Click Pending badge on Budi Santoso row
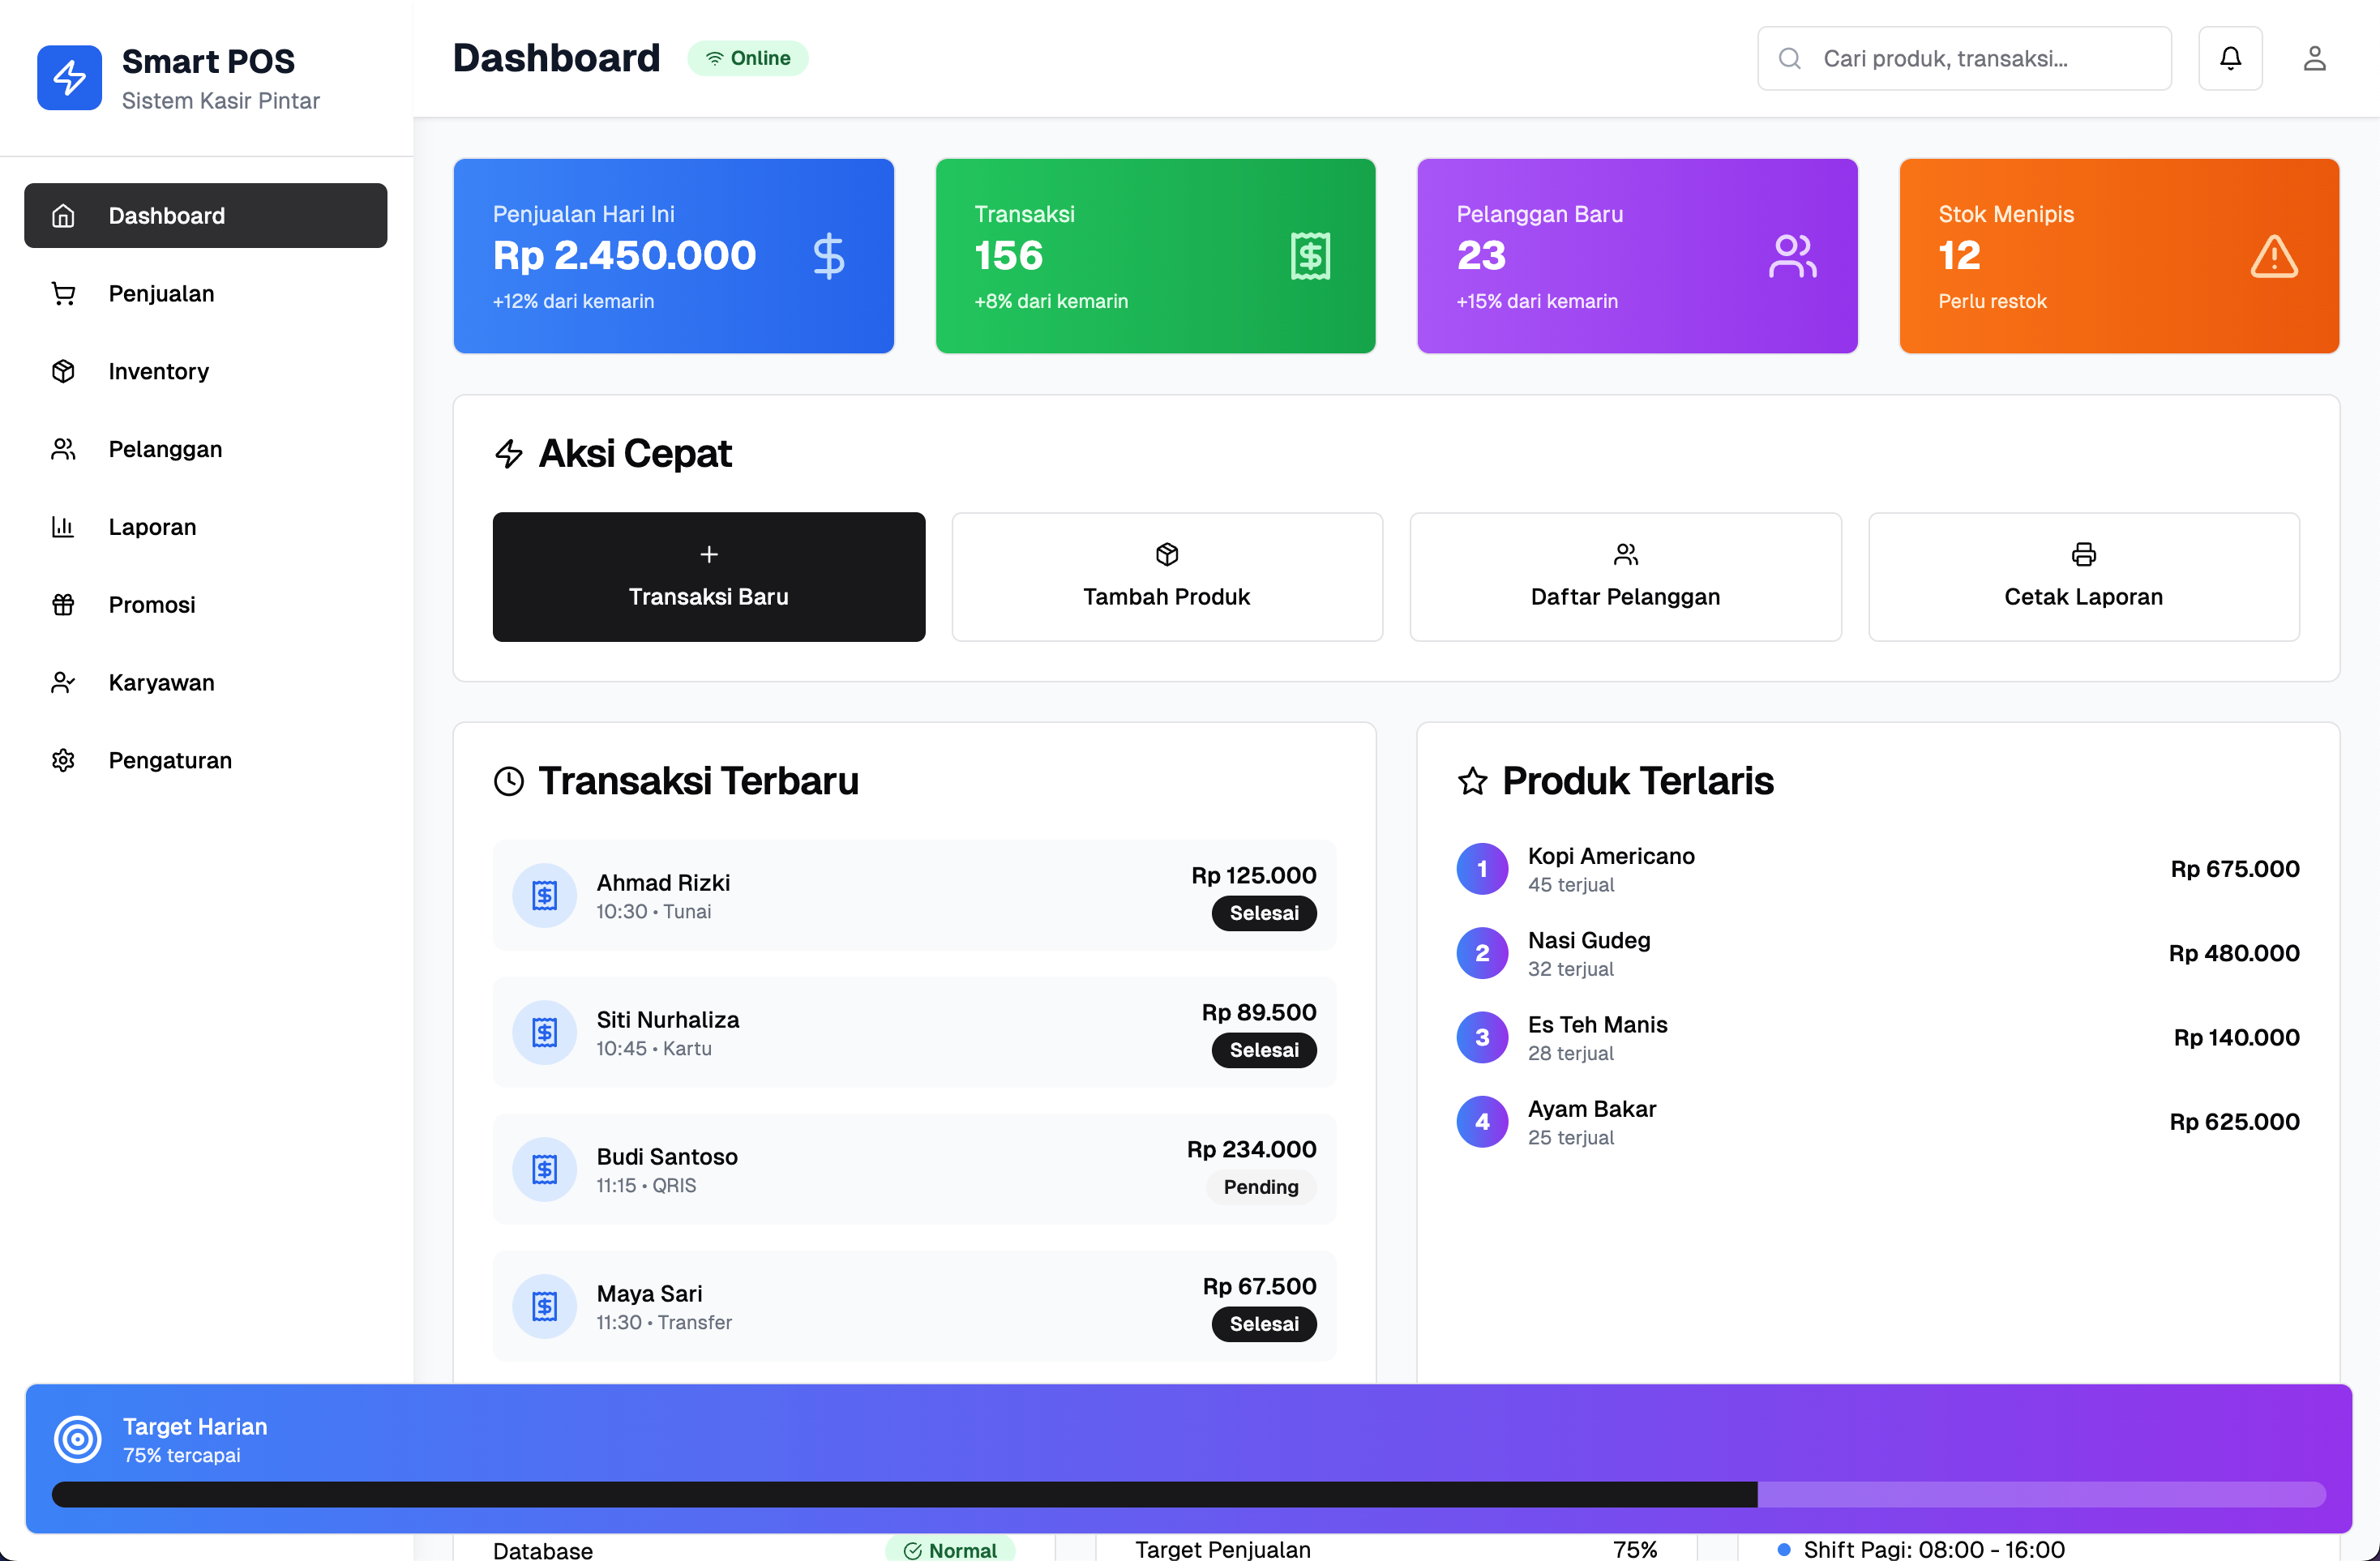 [x=1261, y=1188]
